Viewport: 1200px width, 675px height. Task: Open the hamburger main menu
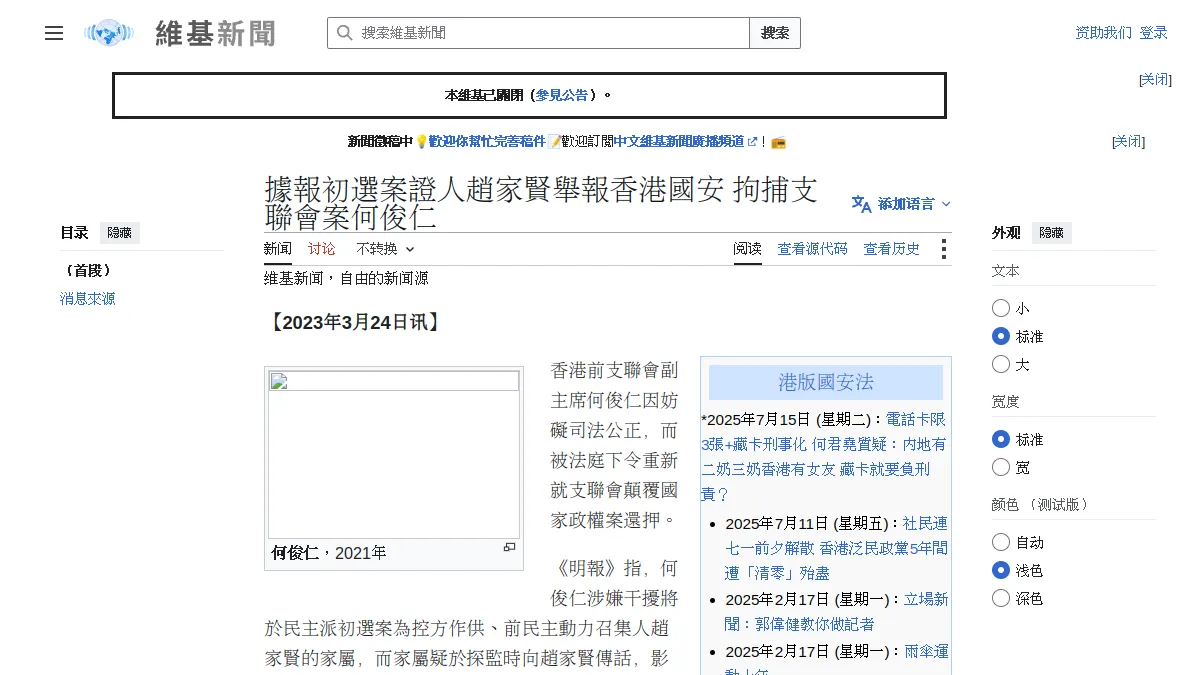pos(54,33)
